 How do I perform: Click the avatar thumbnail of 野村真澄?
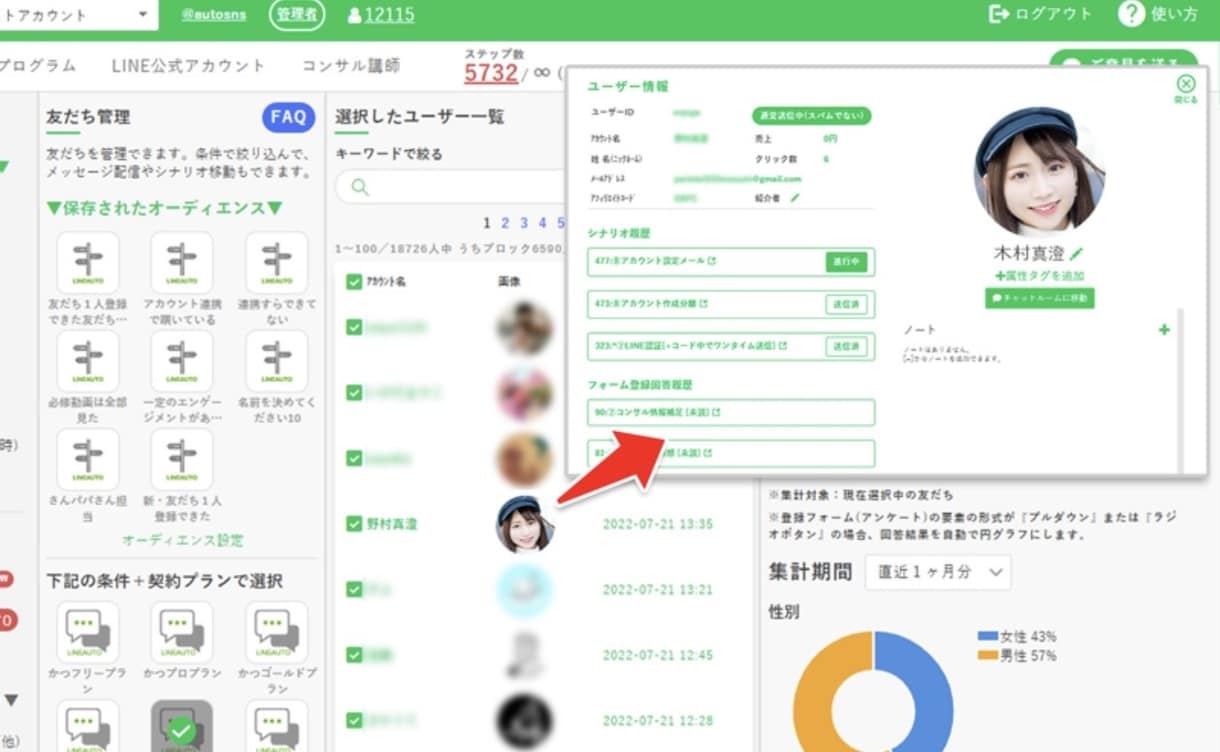tap(525, 524)
